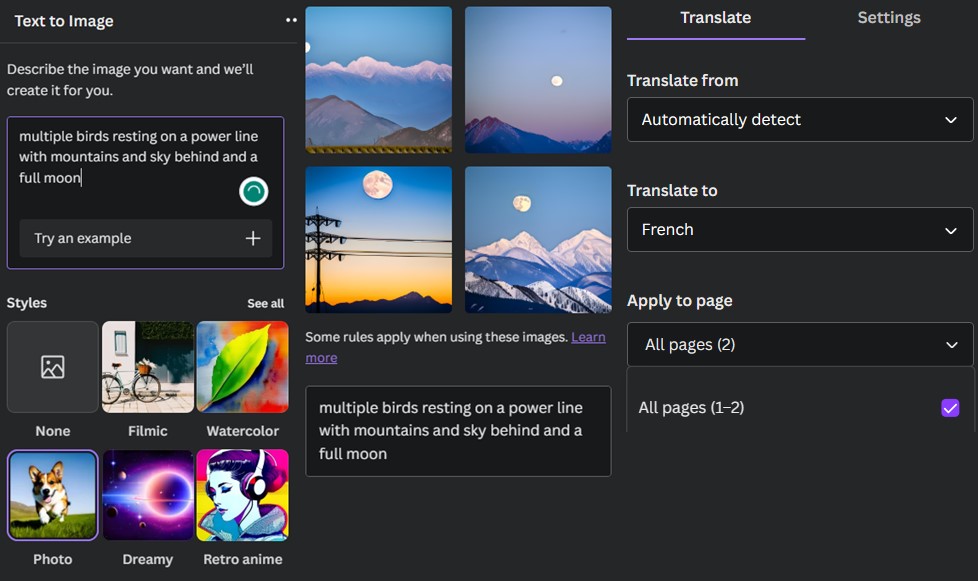Click the circular progress indicator in prompt box
Image resolution: width=978 pixels, height=581 pixels.
pyautogui.click(x=253, y=191)
